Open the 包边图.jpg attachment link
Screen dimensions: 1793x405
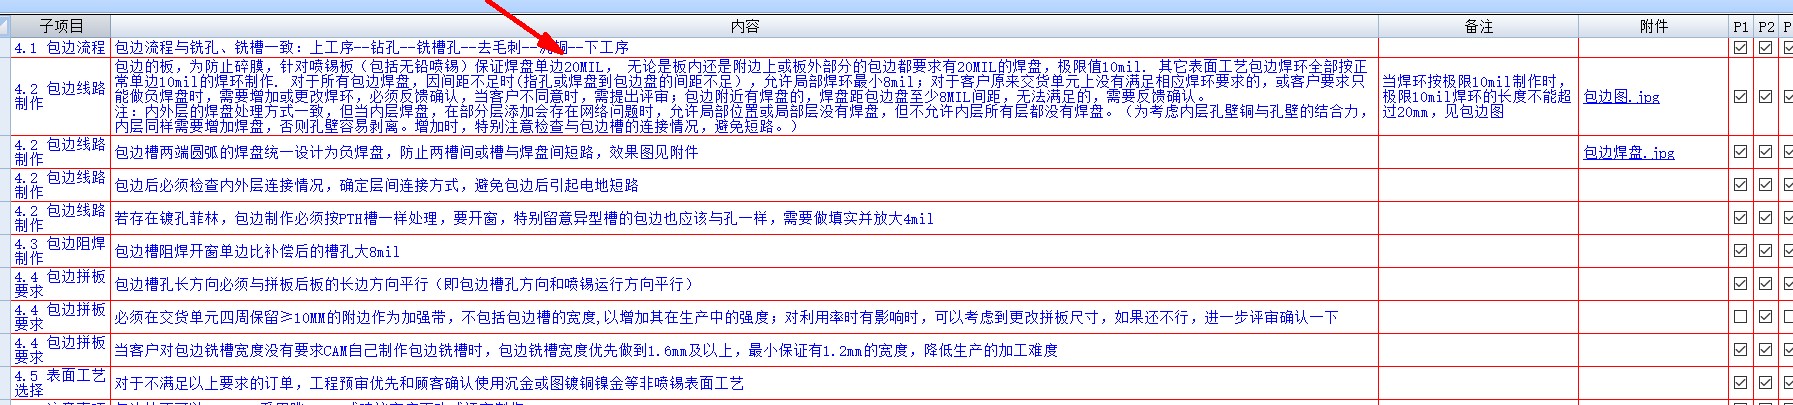click(x=1621, y=97)
